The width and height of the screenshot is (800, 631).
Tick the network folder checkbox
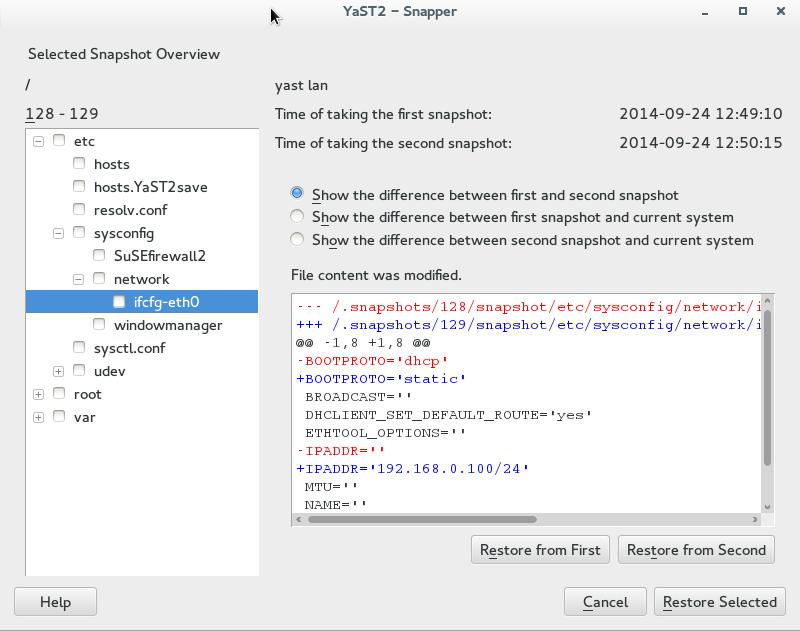click(99, 279)
